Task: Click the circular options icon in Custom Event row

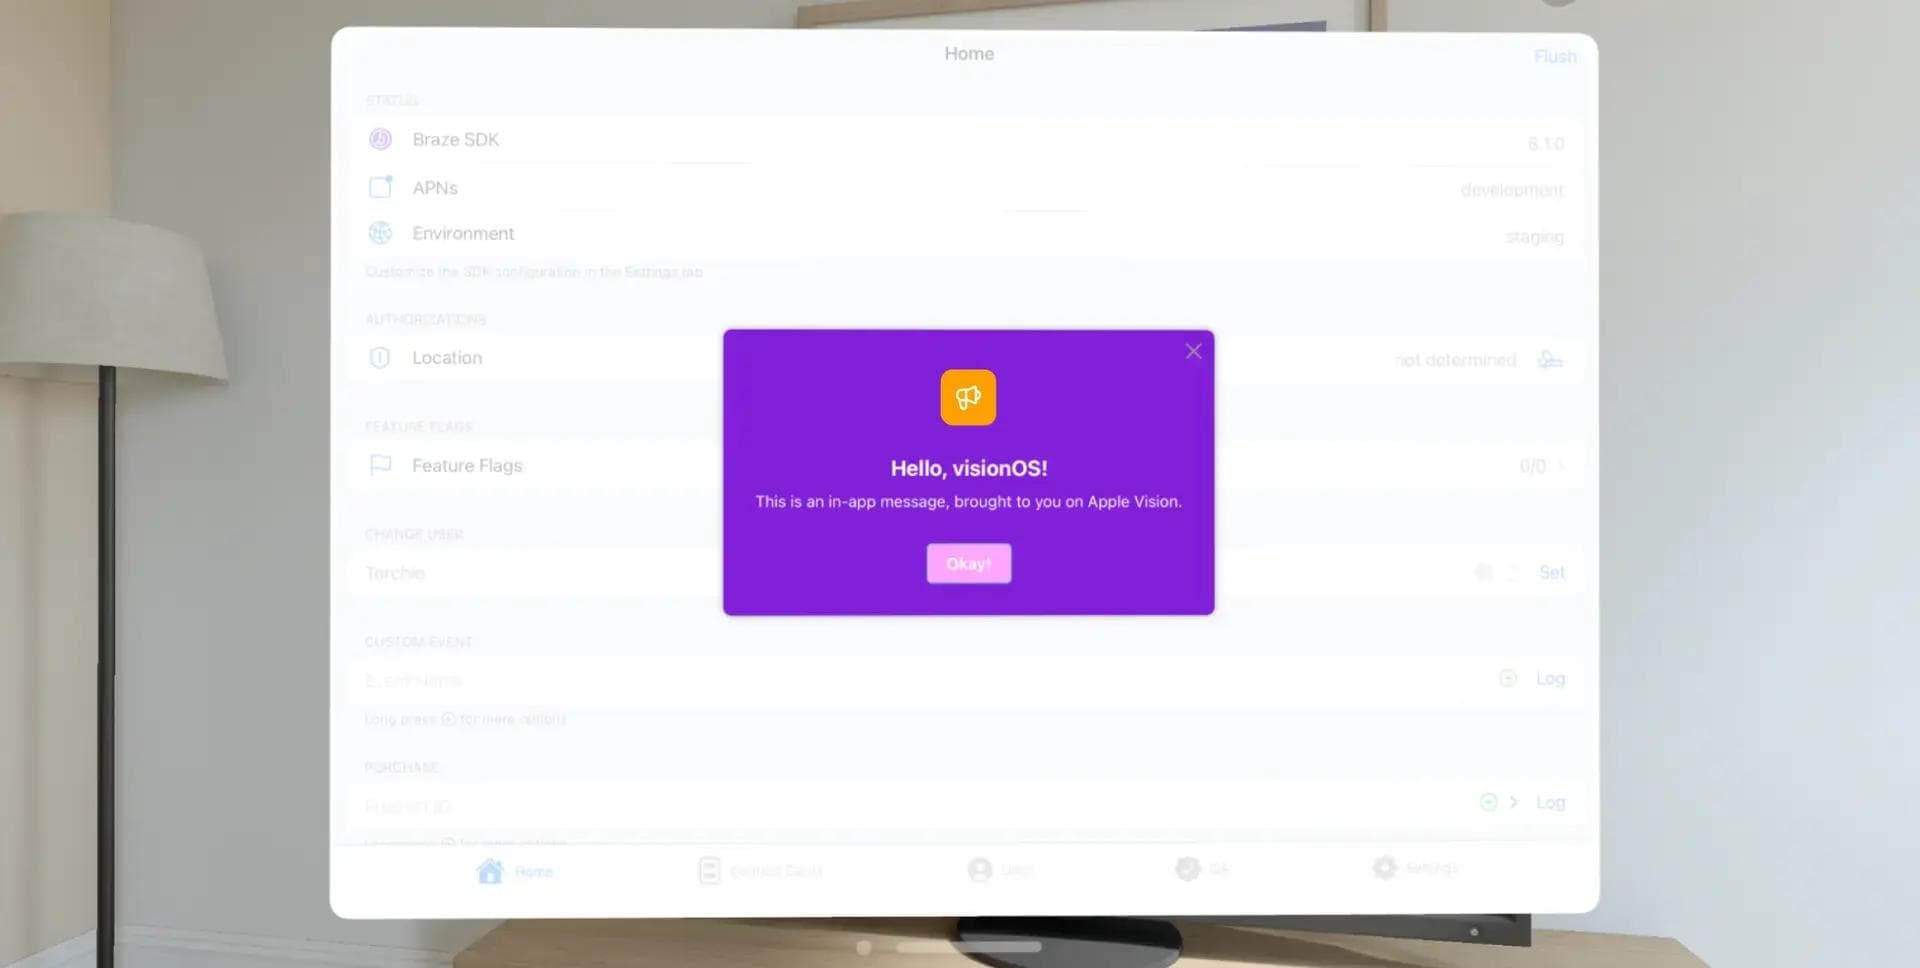Action: 1508,679
